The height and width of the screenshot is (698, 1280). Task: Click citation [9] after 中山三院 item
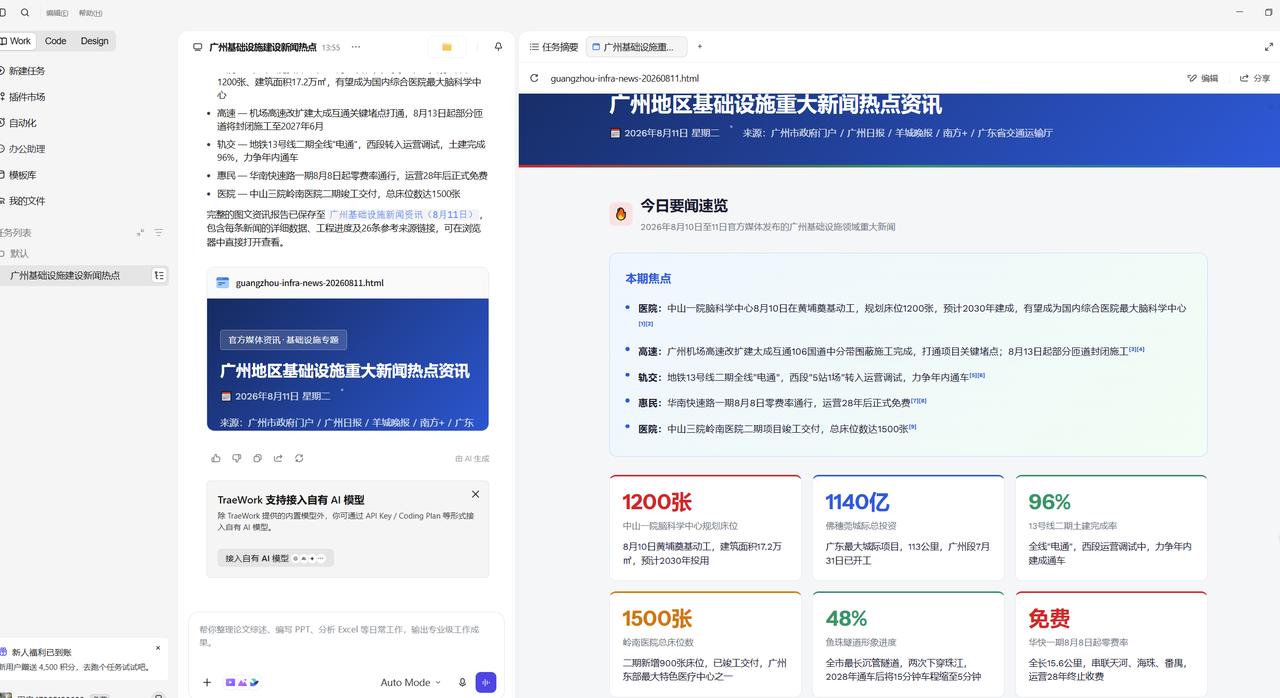tap(912, 427)
